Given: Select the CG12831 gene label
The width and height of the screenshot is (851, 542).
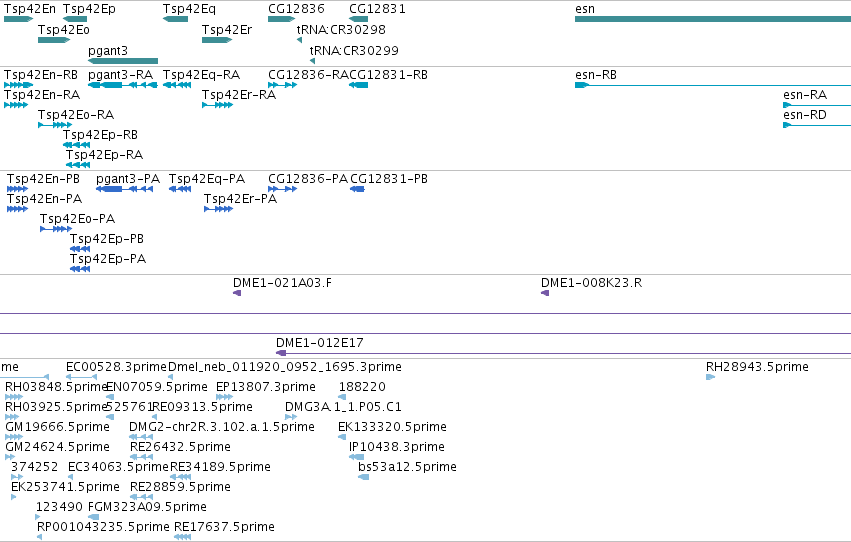Looking at the screenshot, I should point(377,9).
